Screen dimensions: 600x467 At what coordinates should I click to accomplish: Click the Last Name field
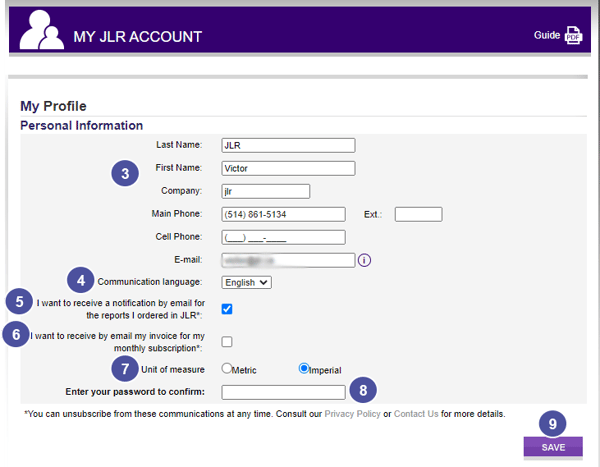pyautogui.click(x=288, y=145)
